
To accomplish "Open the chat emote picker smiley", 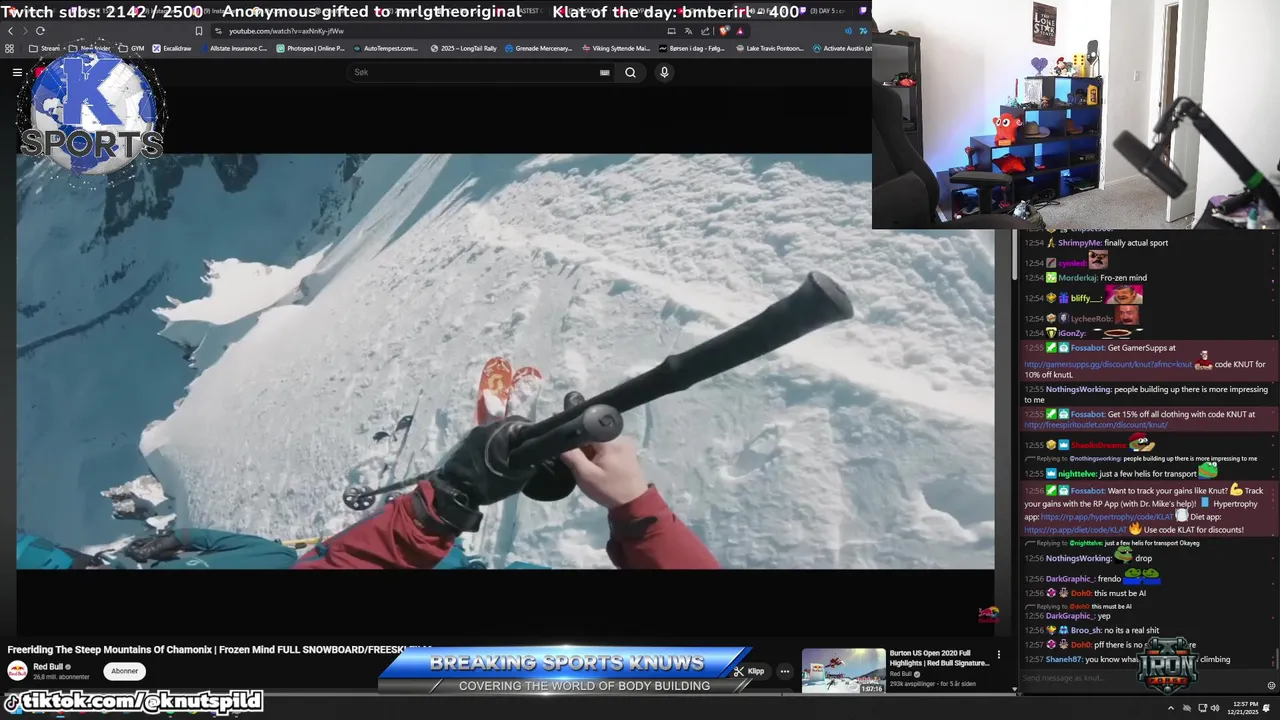I will pos(1271,686).
